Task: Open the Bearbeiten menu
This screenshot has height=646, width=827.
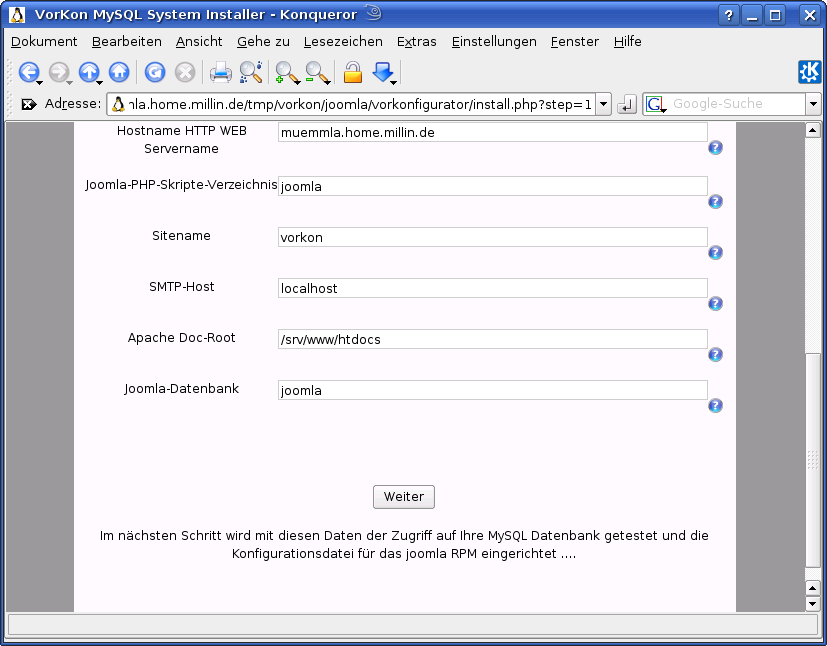Action: click(x=127, y=42)
